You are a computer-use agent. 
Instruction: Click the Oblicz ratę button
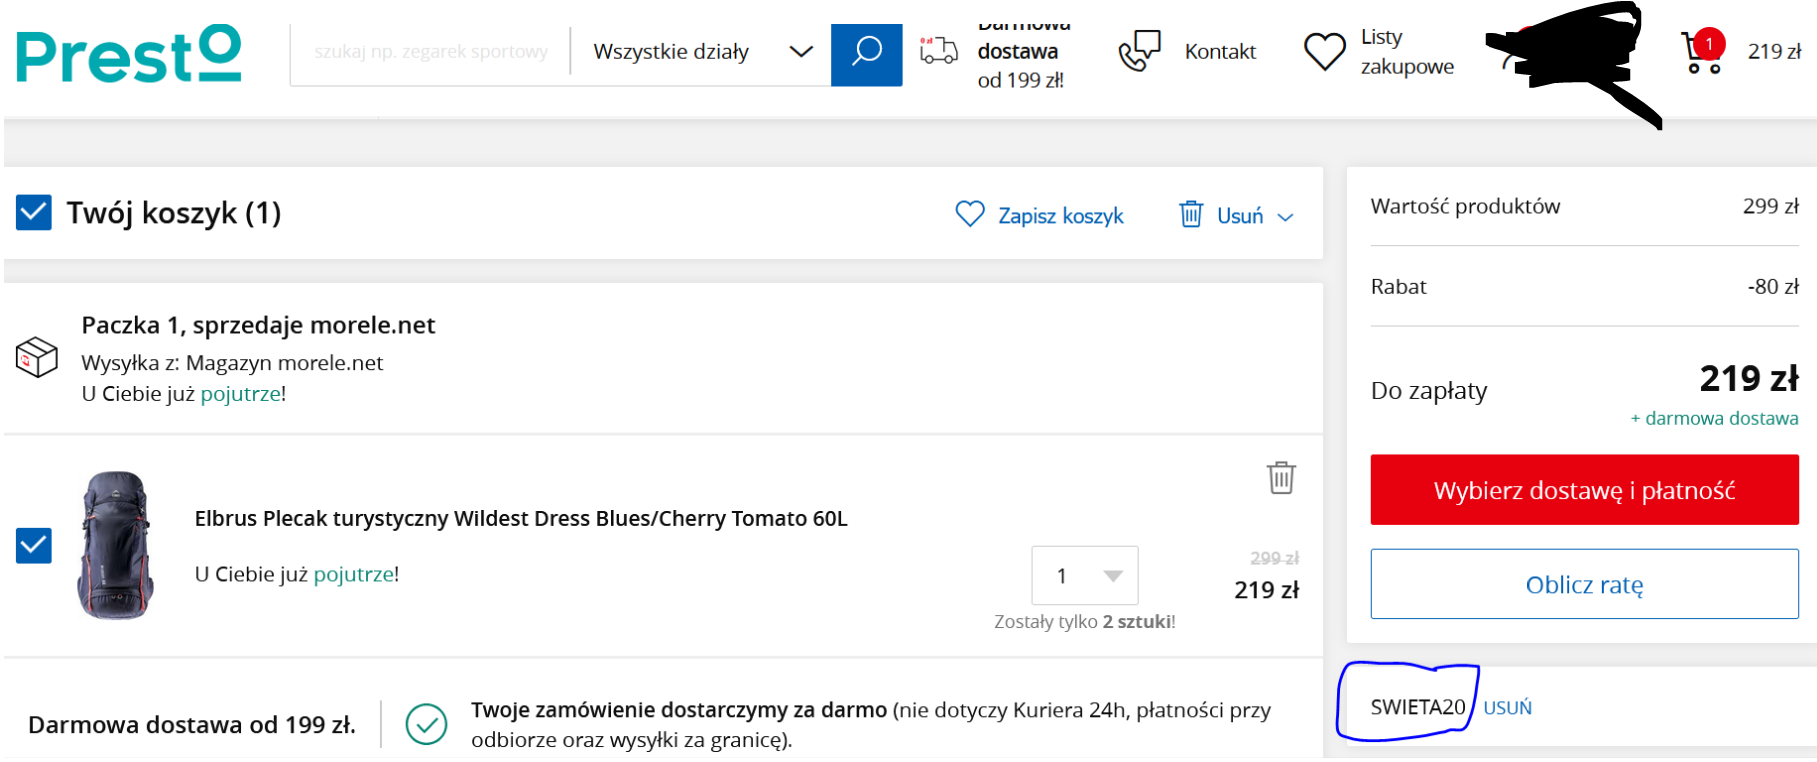1584,584
